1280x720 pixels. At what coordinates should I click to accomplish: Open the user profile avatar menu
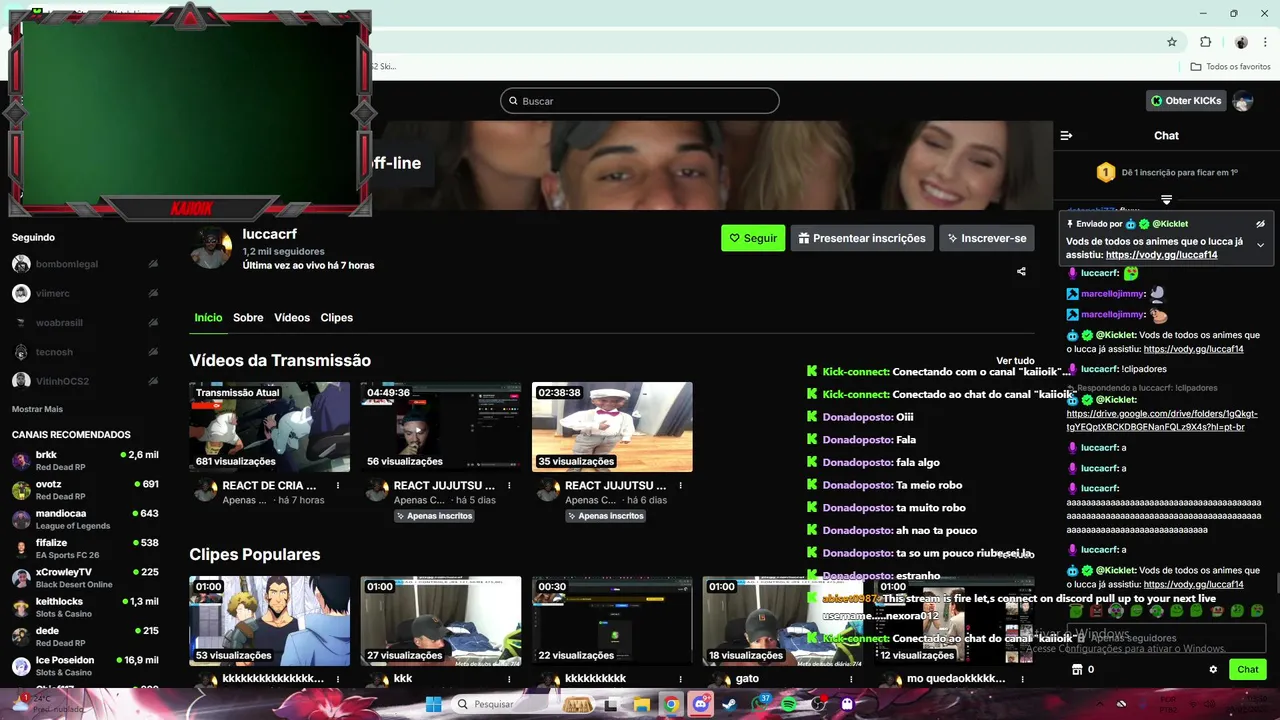[1243, 101]
